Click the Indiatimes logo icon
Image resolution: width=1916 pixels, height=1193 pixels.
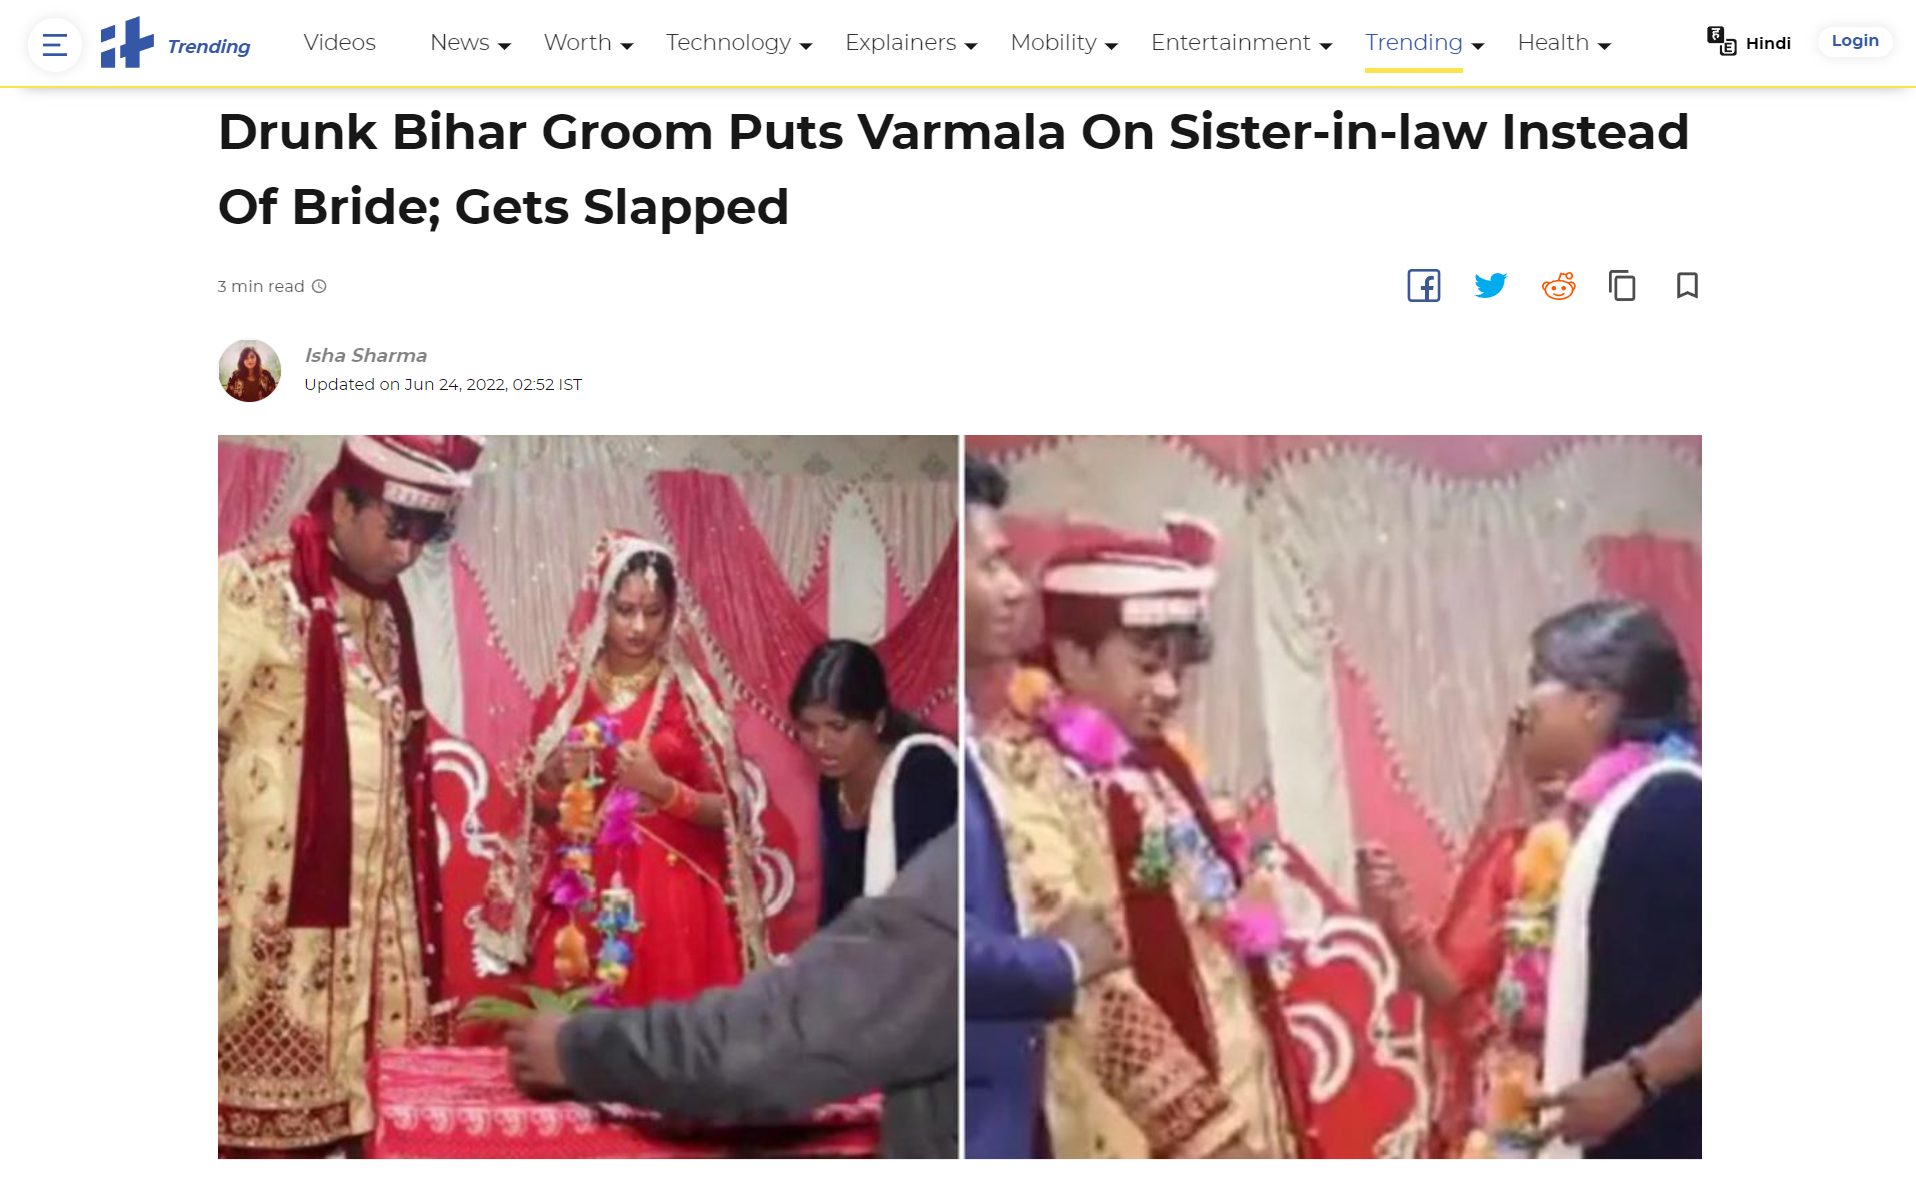[127, 43]
